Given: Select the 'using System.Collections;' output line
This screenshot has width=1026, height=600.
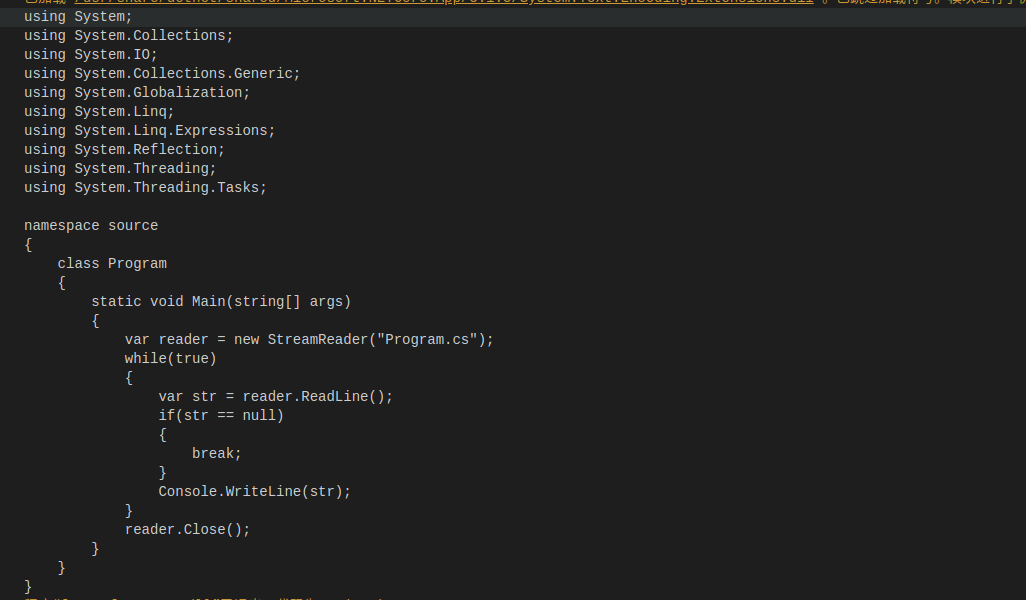Looking at the screenshot, I should [128, 35].
